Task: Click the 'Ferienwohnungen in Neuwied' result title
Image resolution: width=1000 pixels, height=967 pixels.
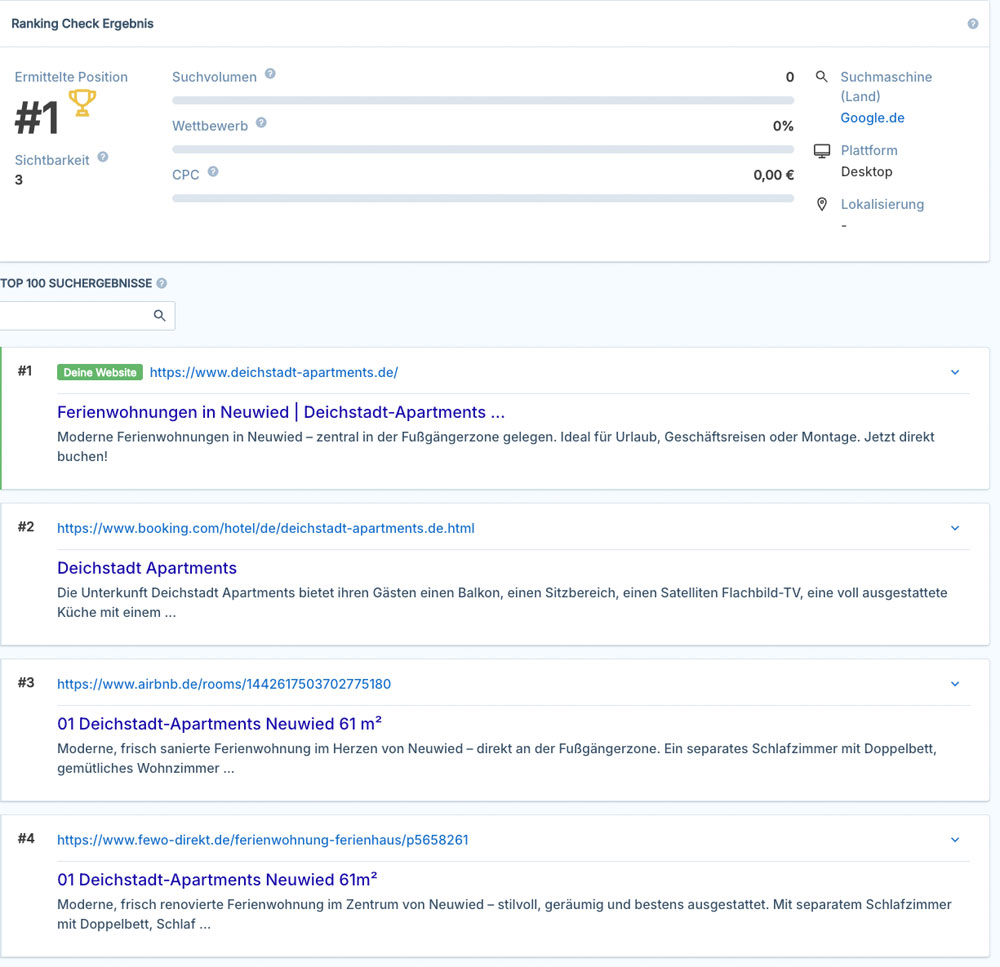Action: click(280, 412)
